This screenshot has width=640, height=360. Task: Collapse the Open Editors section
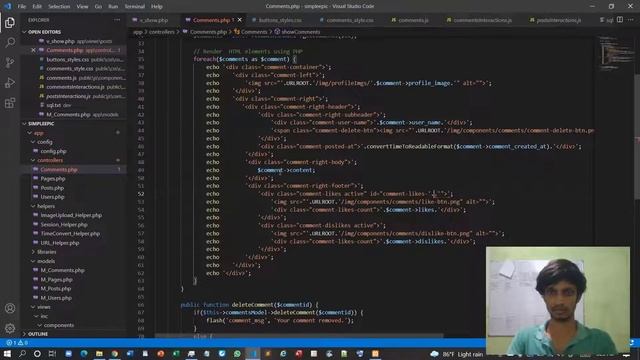[x=44, y=32]
